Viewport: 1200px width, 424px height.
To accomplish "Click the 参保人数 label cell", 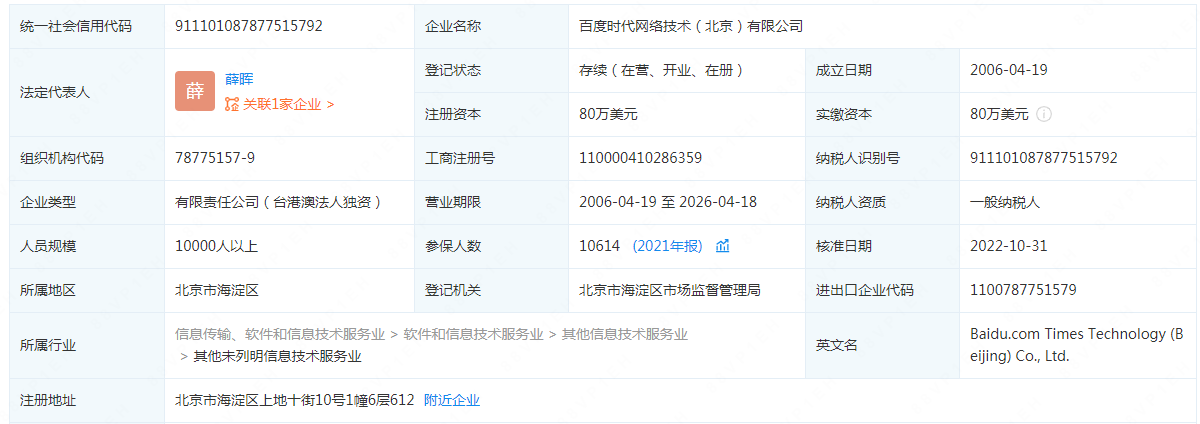I will pos(490,246).
